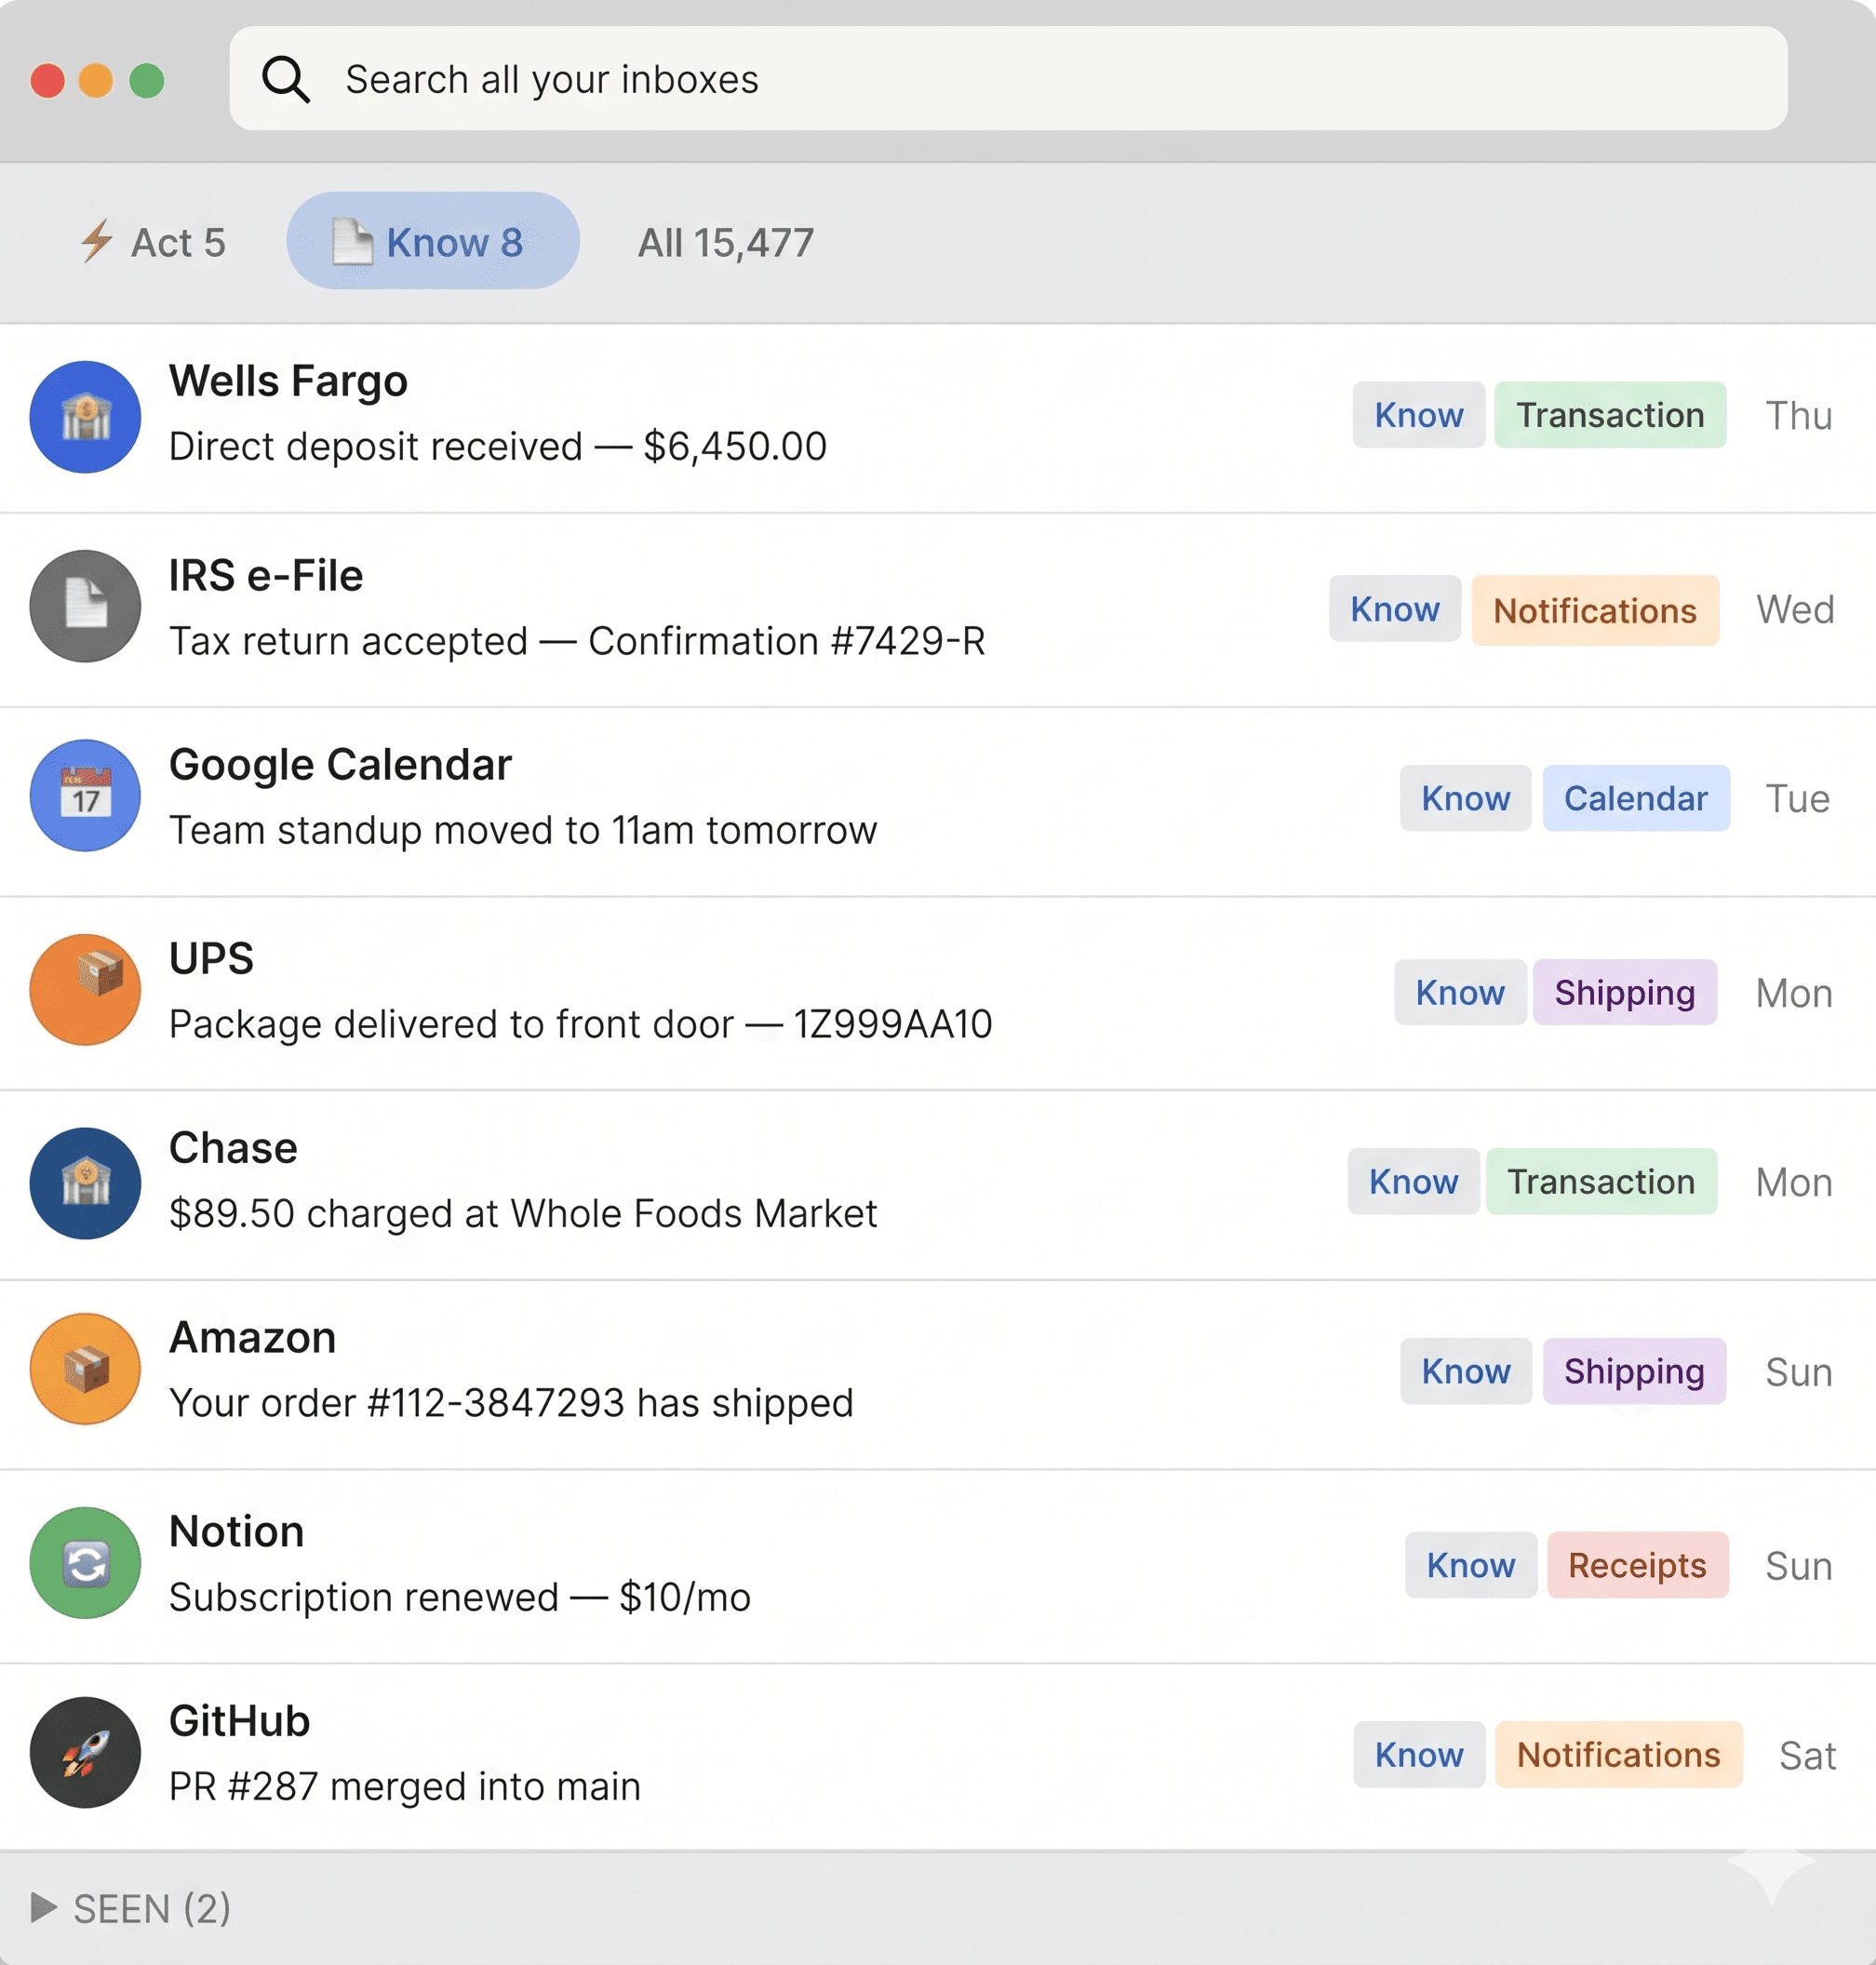Click the Notifications tag on GitHub row
Viewport: 1876px width, 1965px height.
coord(1618,1754)
